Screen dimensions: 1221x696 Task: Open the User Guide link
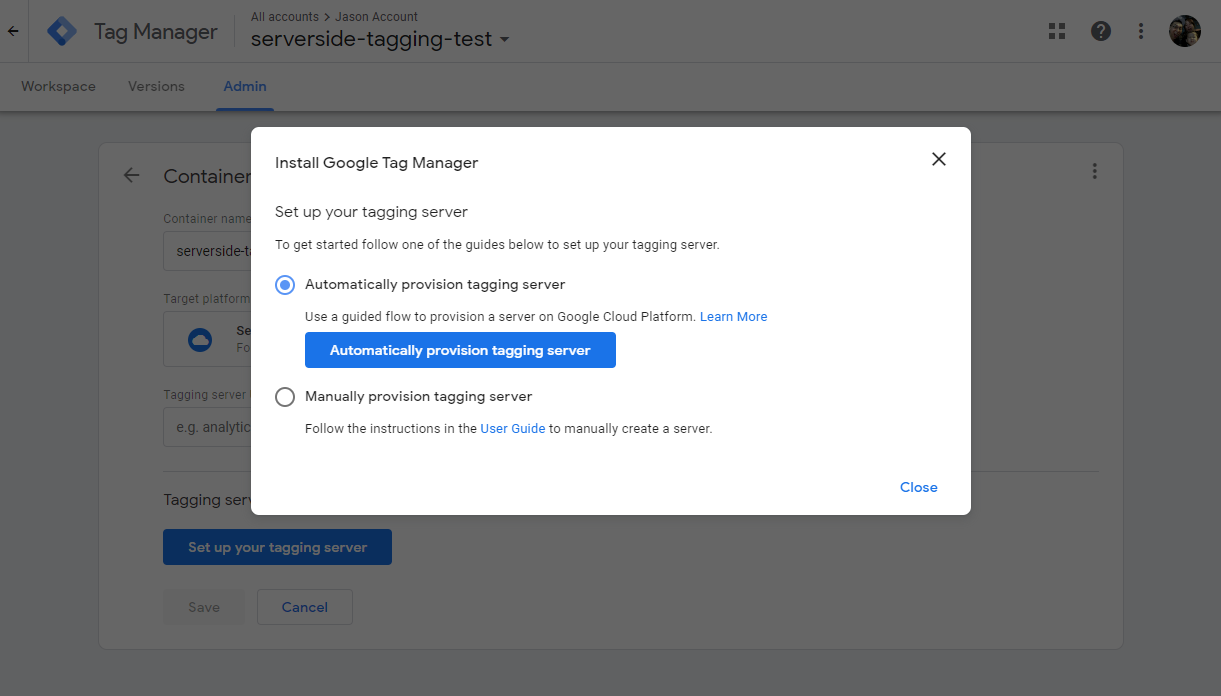click(513, 429)
